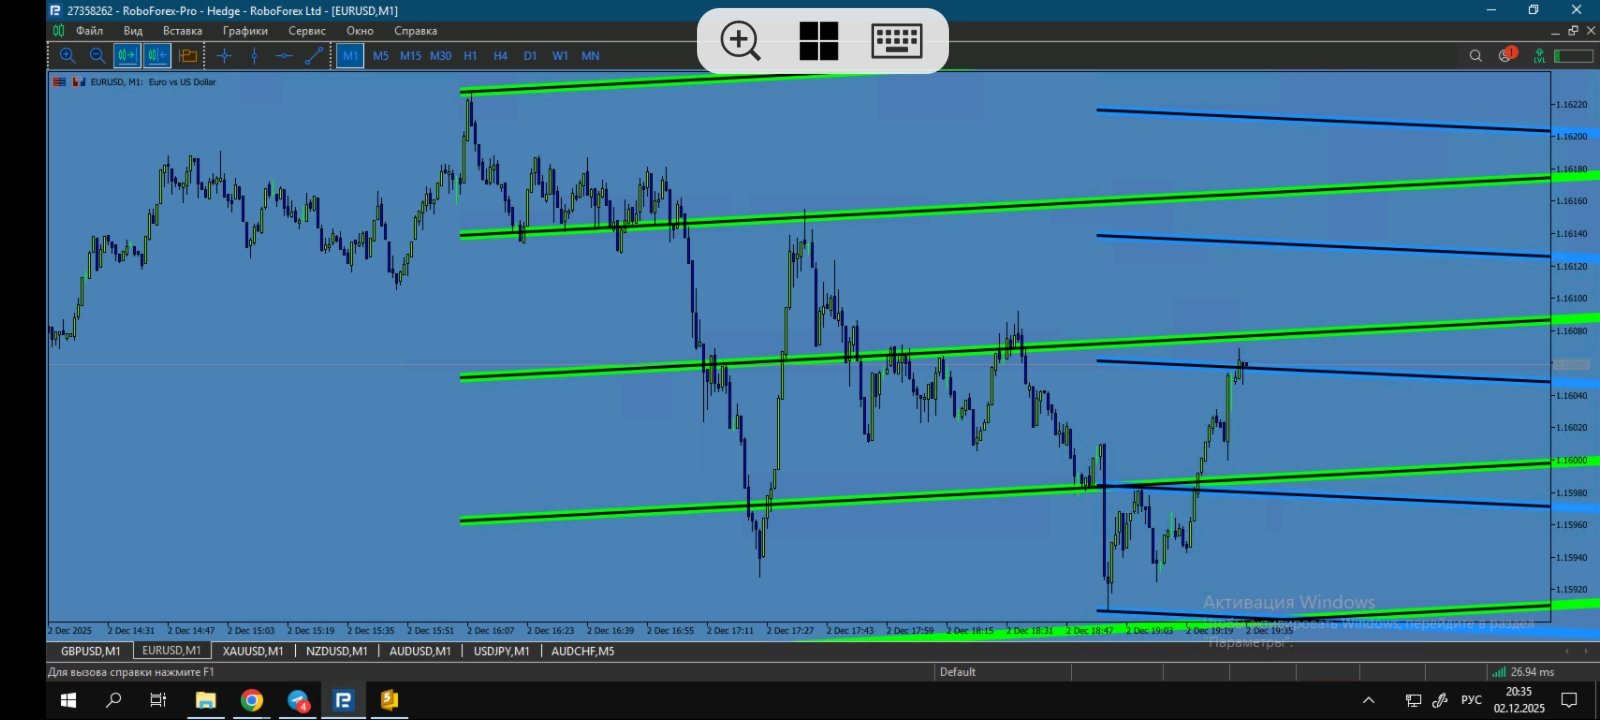The width and height of the screenshot is (1600, 720).
Task: Switch to USDJPY,M1 chart tab
Action: [x=501, y=651]
